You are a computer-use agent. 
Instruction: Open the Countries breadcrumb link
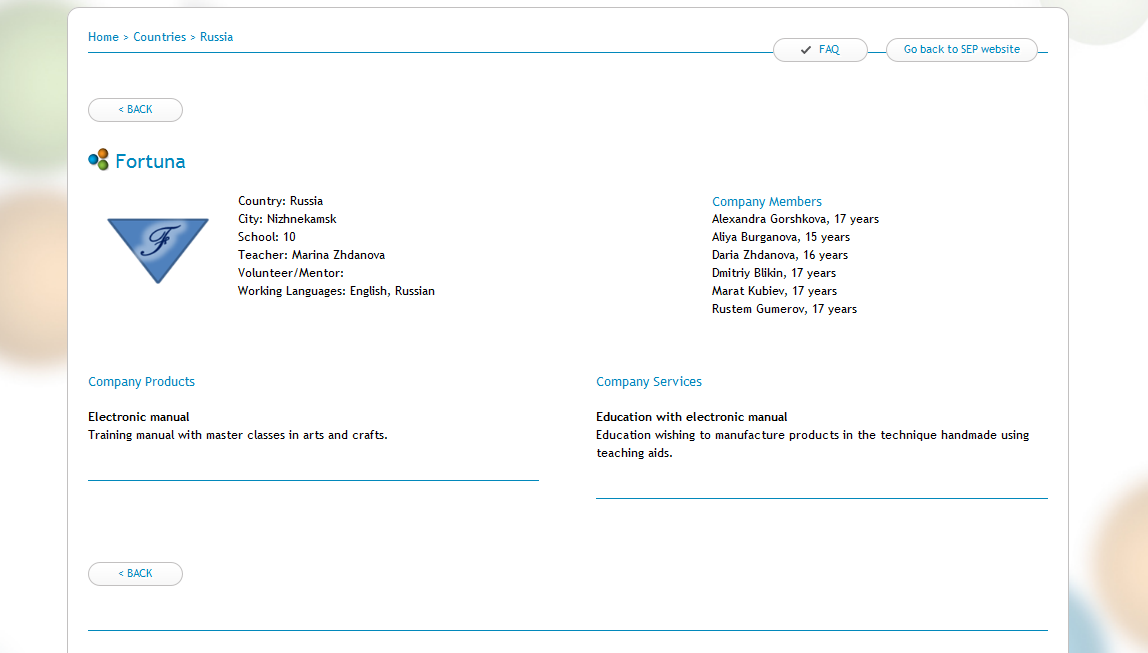coord(160,37)
